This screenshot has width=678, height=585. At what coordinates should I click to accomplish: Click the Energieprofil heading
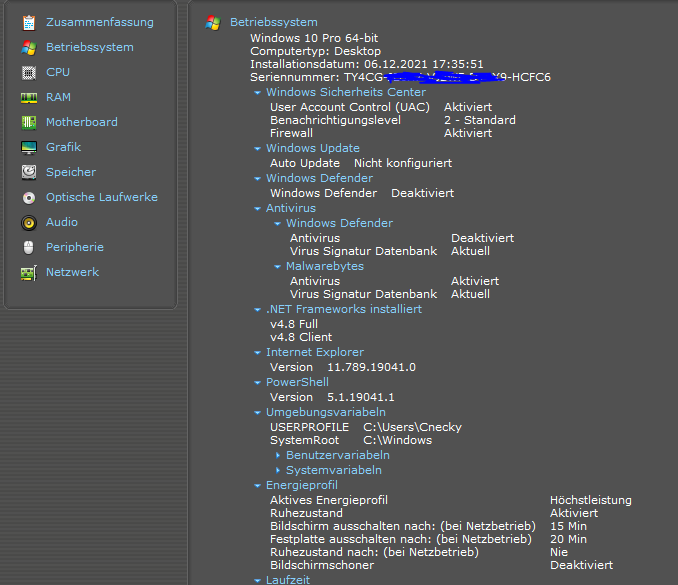pos(302,485)
